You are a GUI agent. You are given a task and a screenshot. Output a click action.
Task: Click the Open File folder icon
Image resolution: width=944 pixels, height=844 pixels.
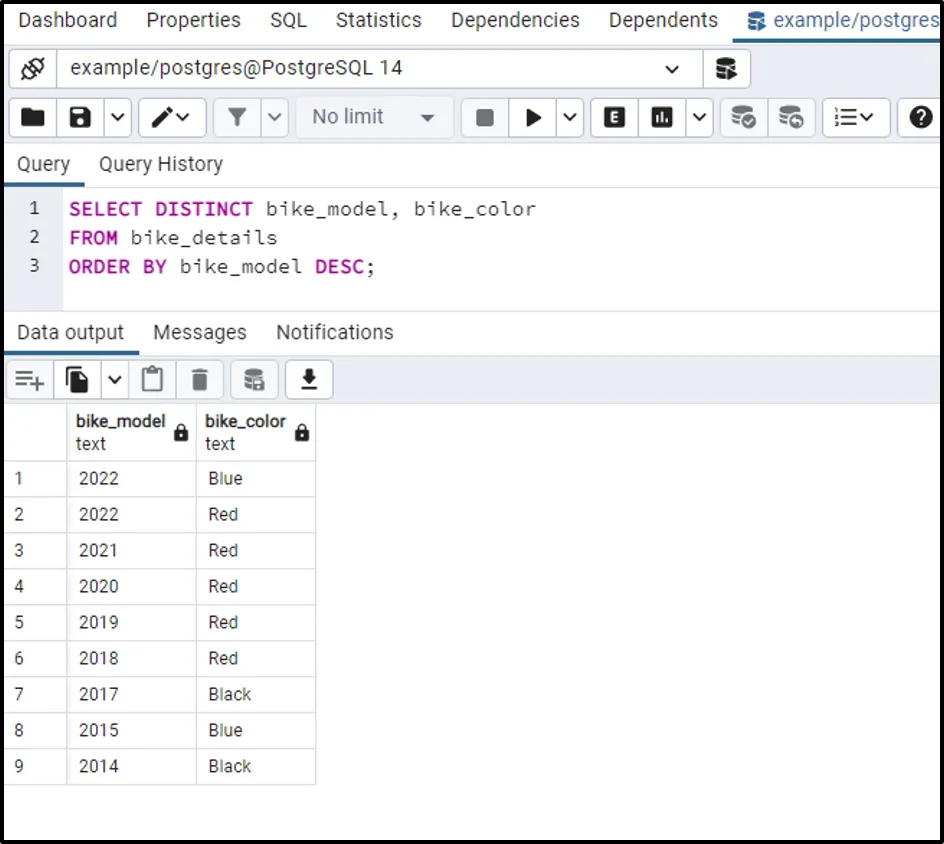33,118
